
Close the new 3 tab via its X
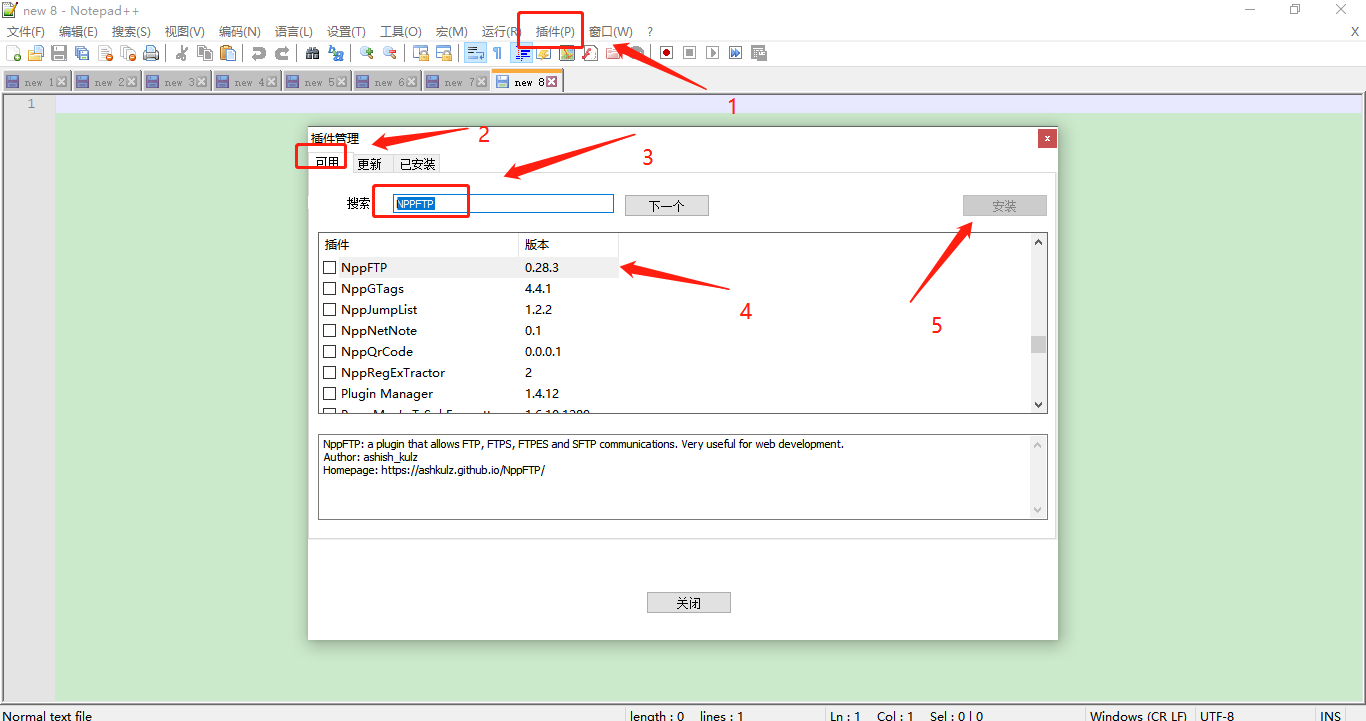pyautogui.click(x=201, y=82)
